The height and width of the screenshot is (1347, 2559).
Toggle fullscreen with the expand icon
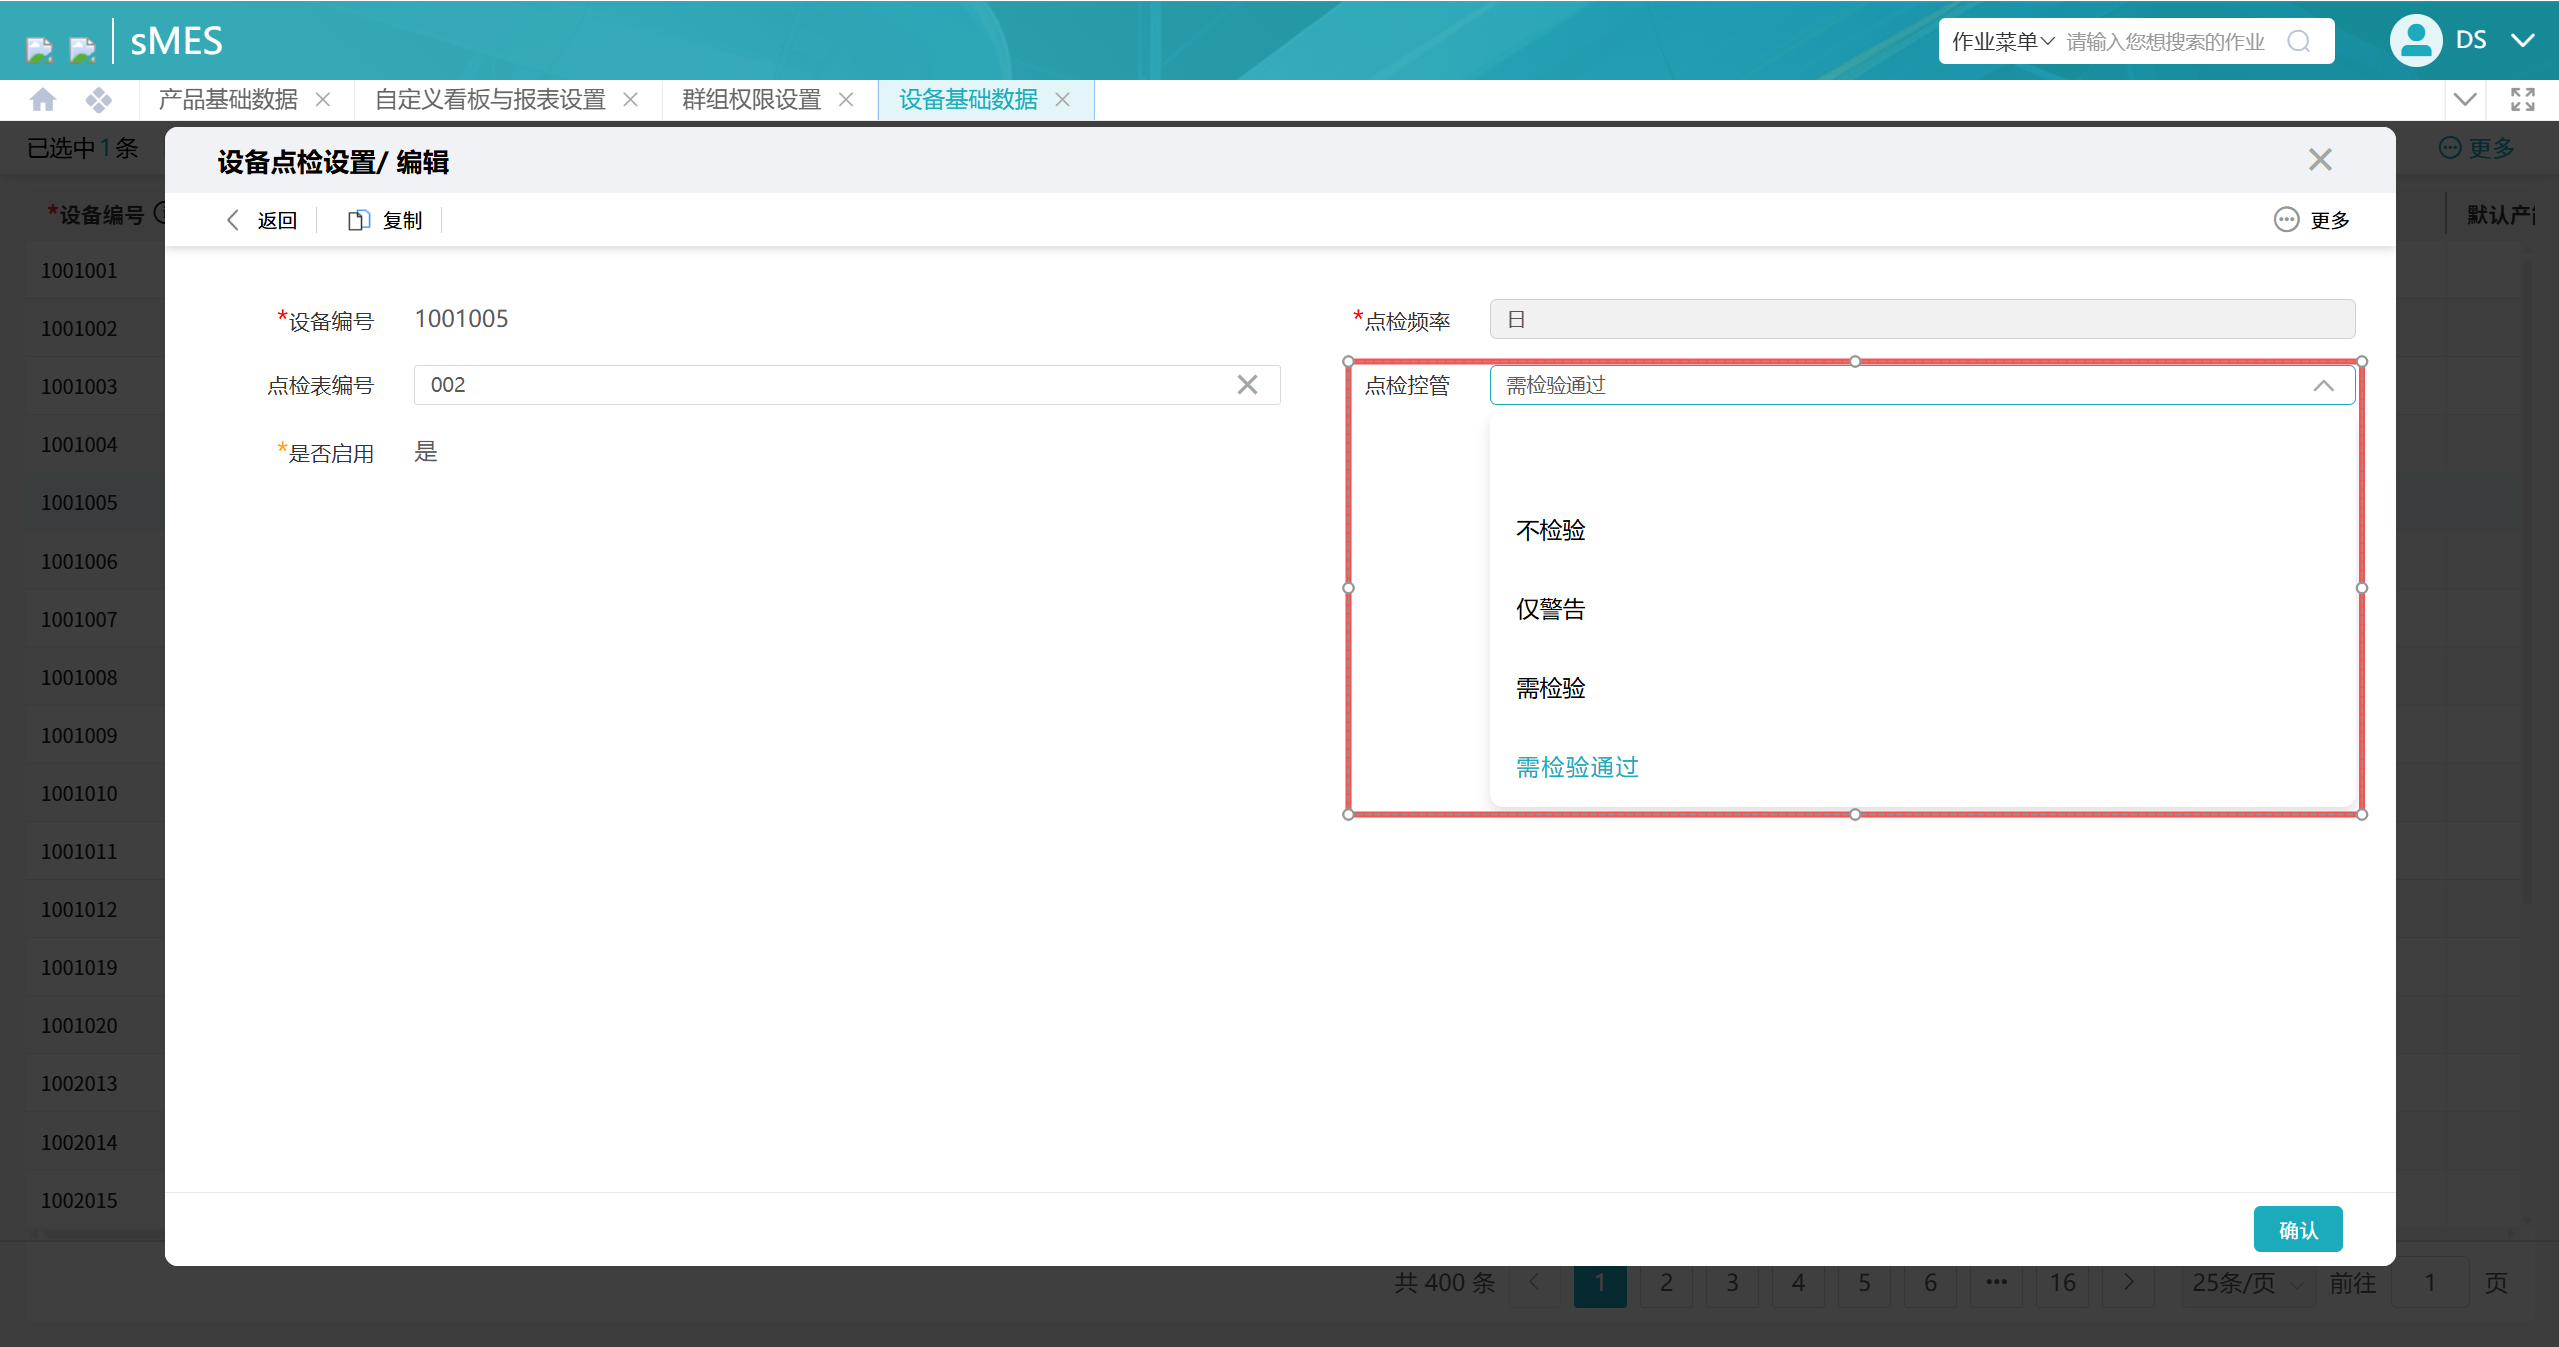[x=2522, y=99]
